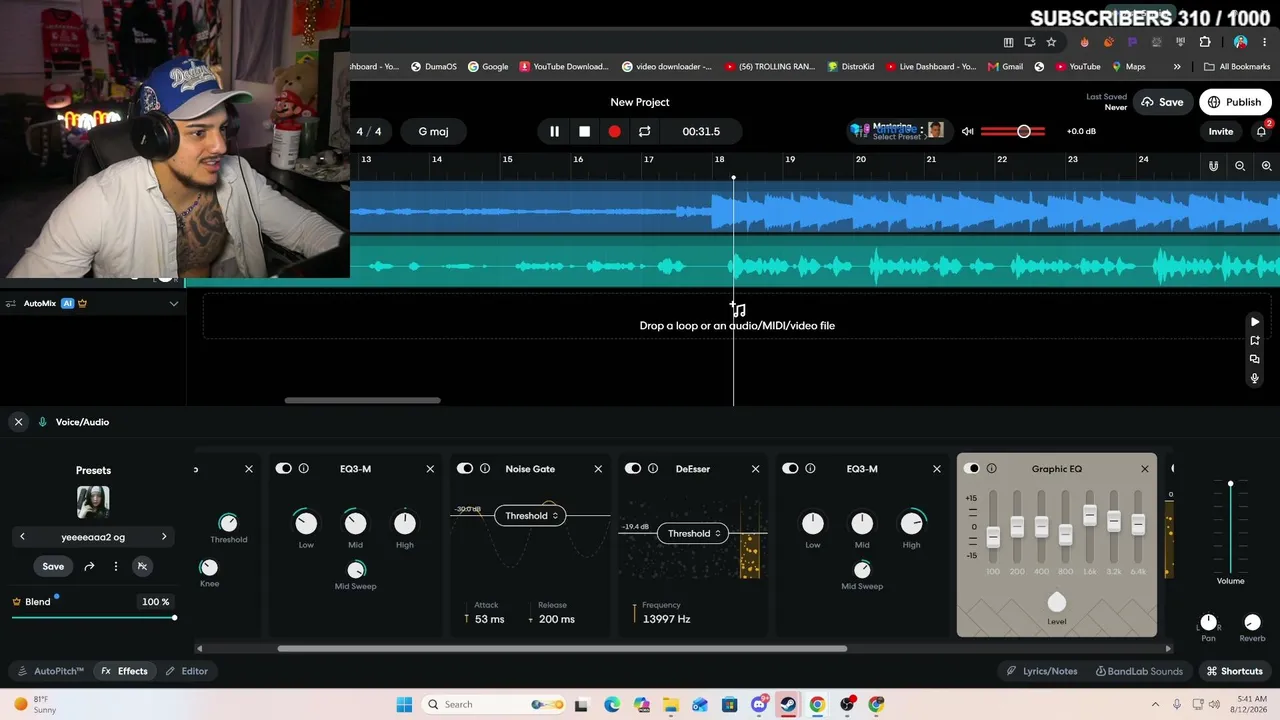Open the DeEsser Threshold dropdown
Screen dimensions: 1280x720
click(x=694, y=533)
